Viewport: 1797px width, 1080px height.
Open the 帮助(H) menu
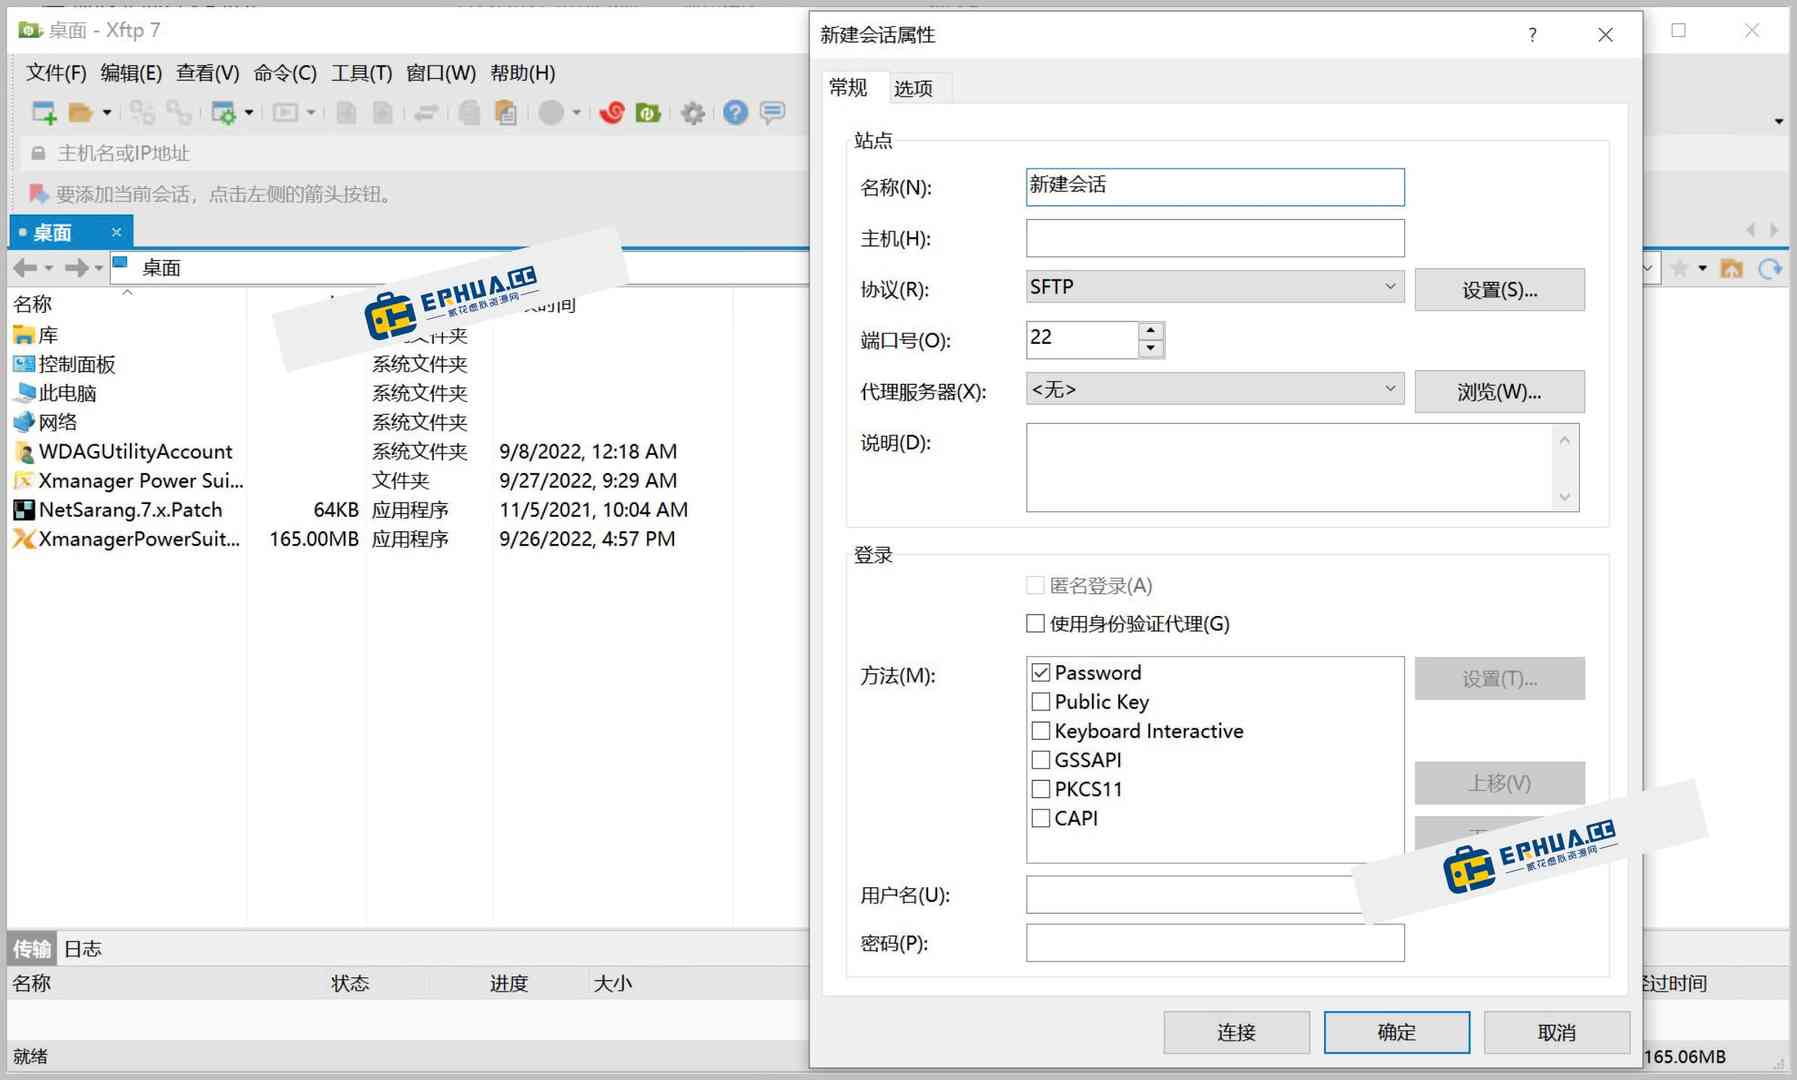click(x=523, y=73)
